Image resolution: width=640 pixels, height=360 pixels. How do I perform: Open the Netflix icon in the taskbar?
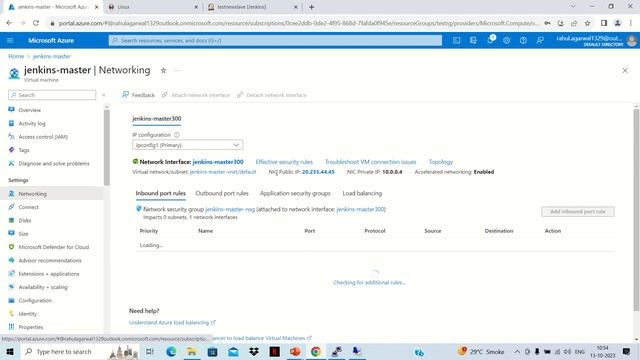pos(274,351)
